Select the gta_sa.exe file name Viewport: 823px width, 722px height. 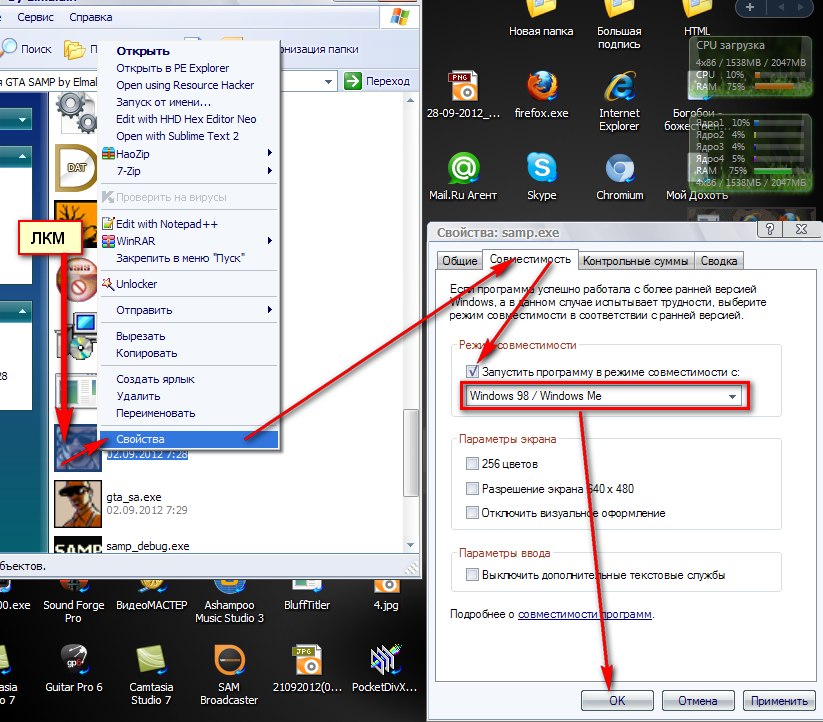pyautogui.click(x=134, y=497)
